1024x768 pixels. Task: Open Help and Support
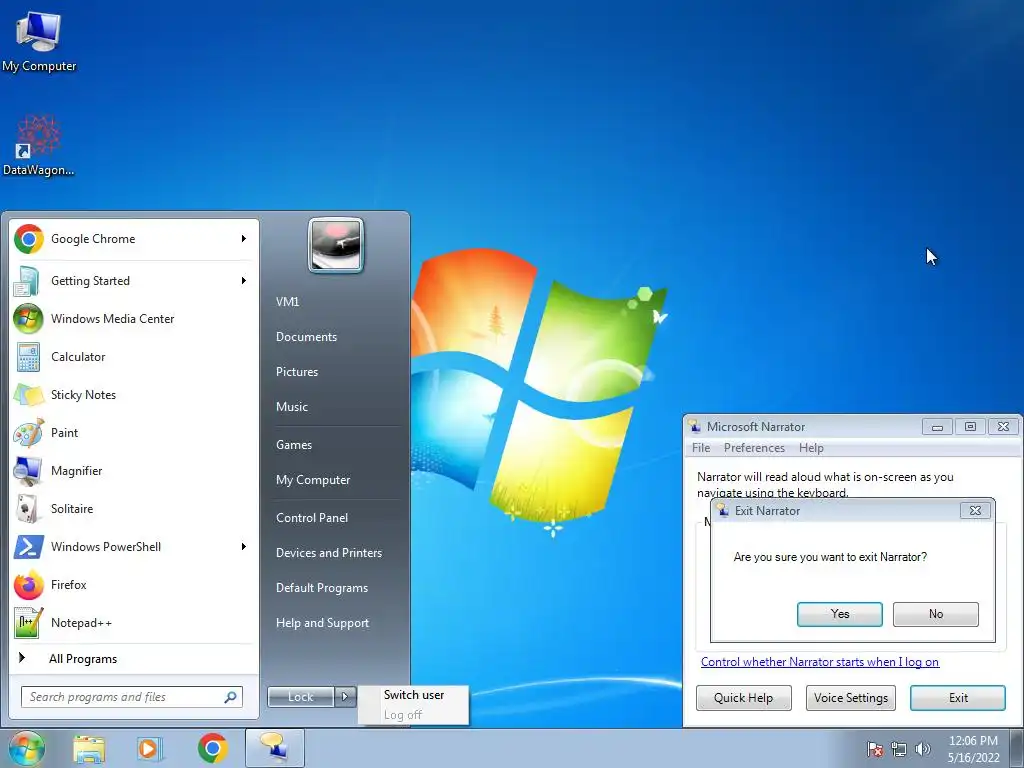pyautogui.click(x=323, y=623)
